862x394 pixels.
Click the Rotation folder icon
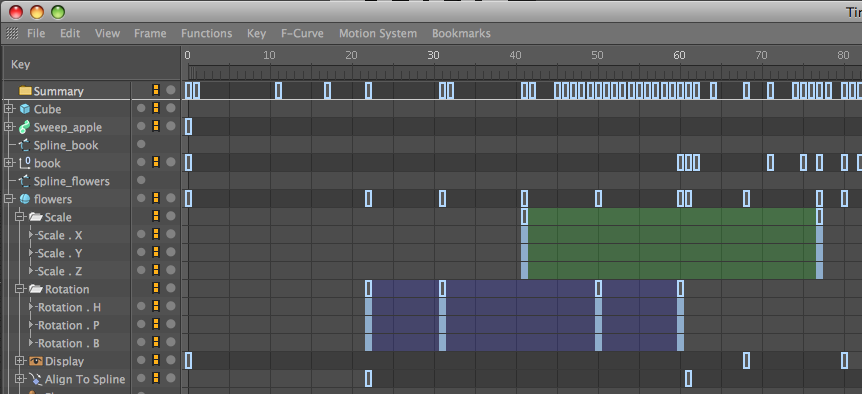(36, 288)
